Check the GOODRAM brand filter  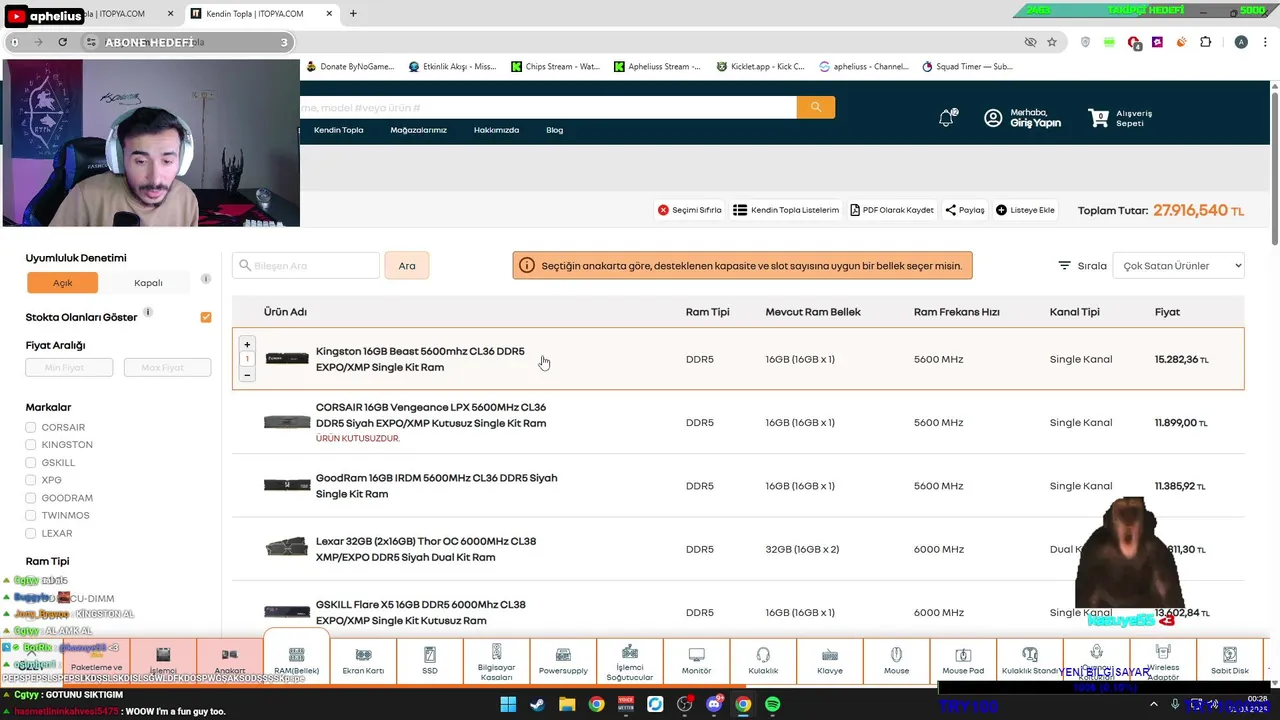coord(31,498)
